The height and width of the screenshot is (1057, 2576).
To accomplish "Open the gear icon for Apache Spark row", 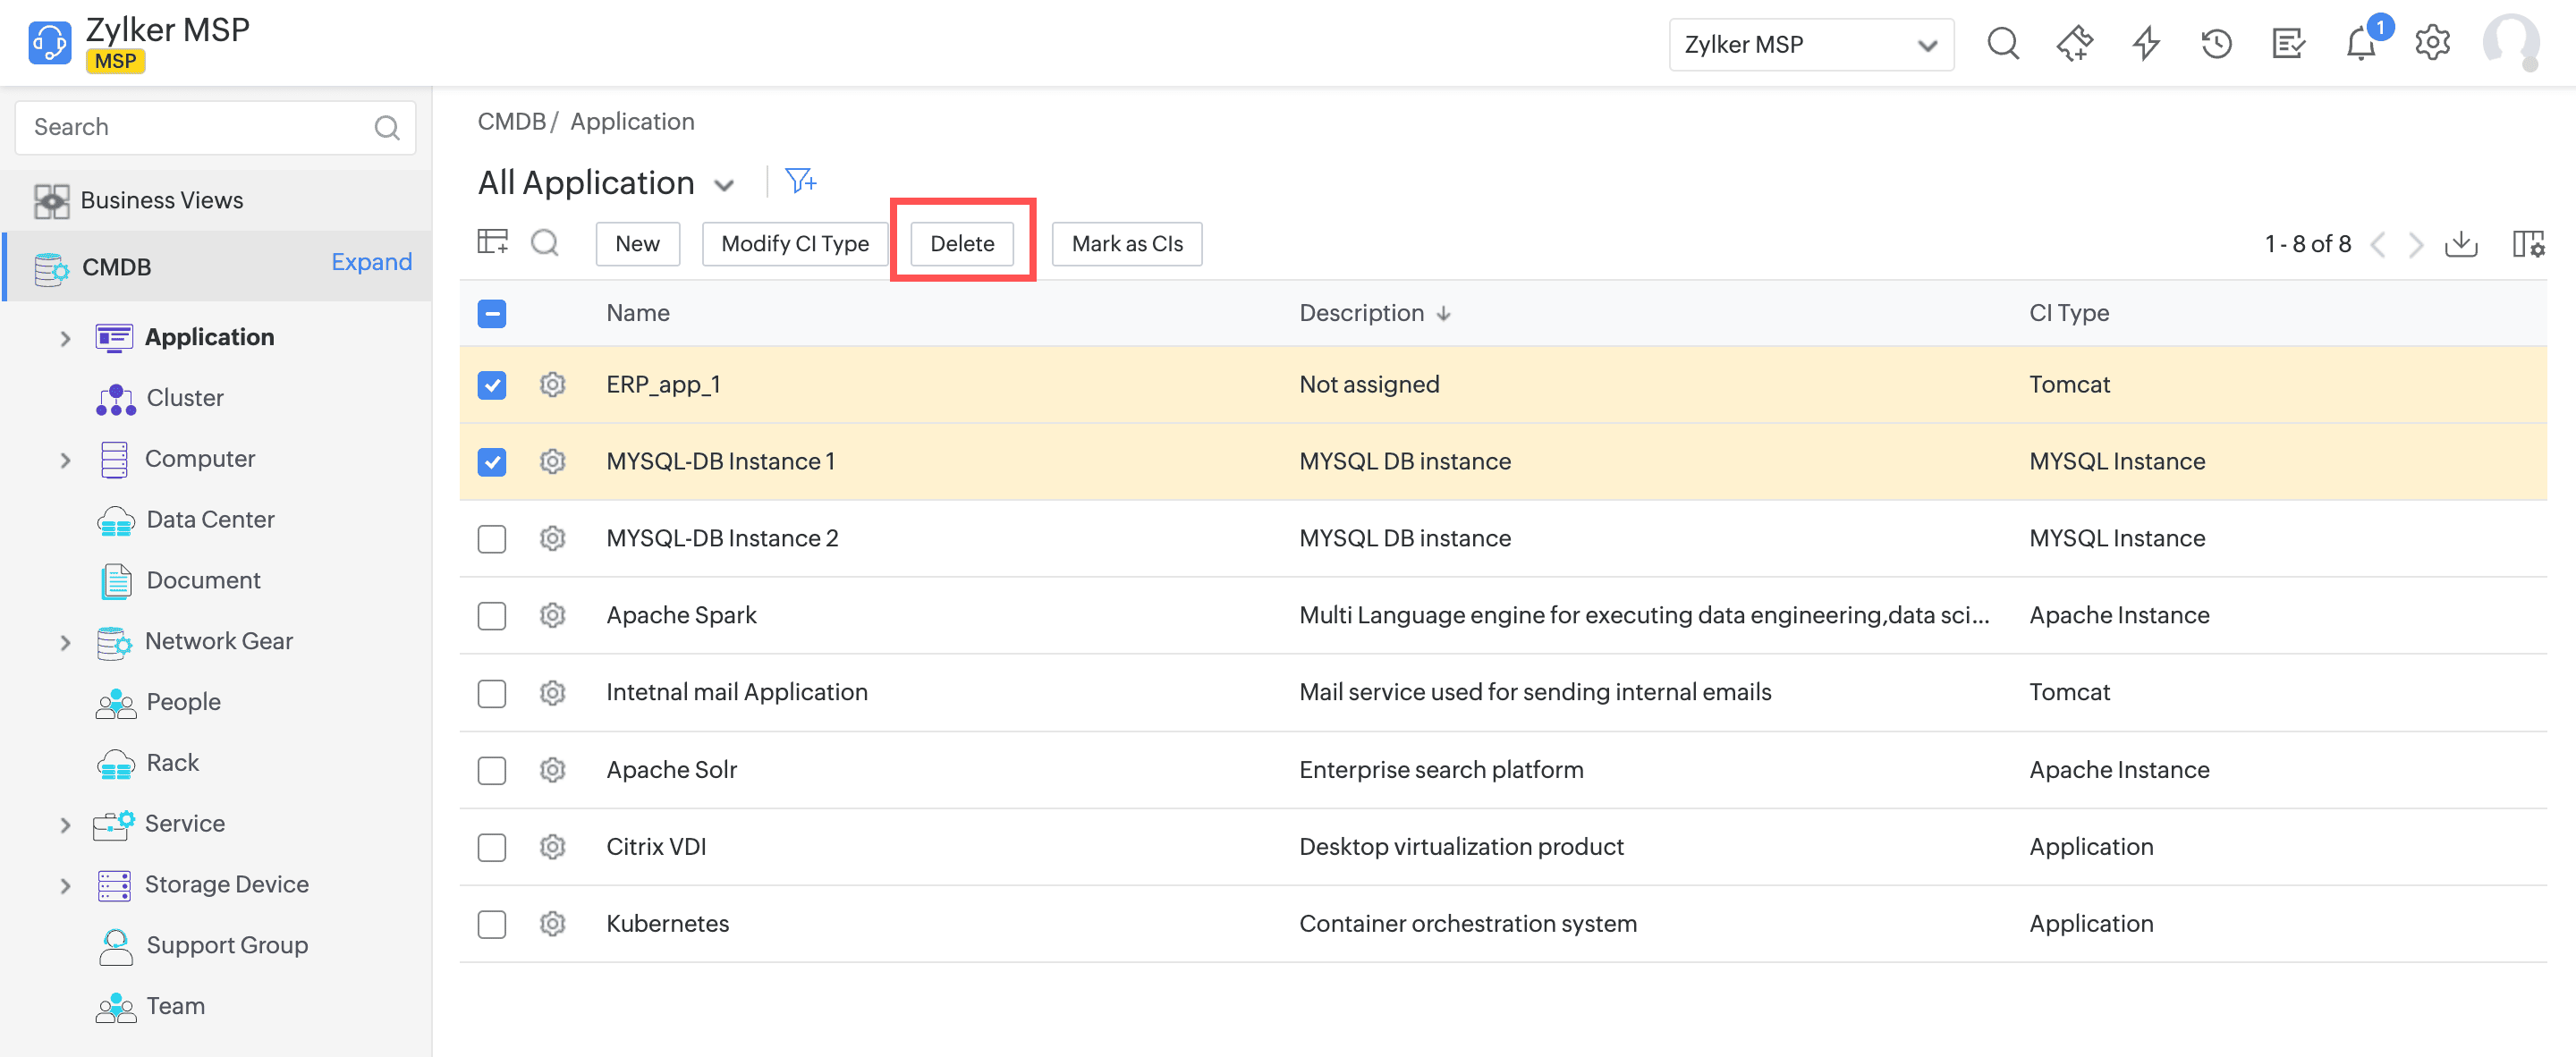I will 552,615.
